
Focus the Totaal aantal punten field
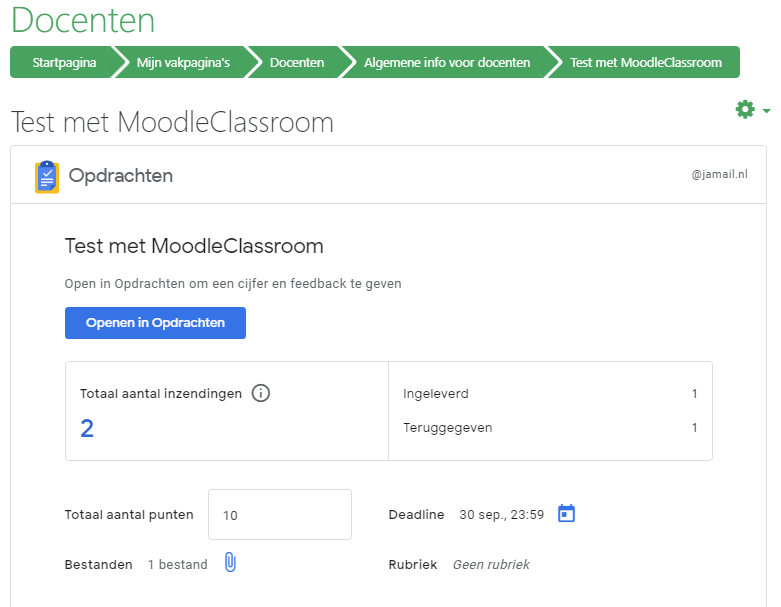[280, 514]
